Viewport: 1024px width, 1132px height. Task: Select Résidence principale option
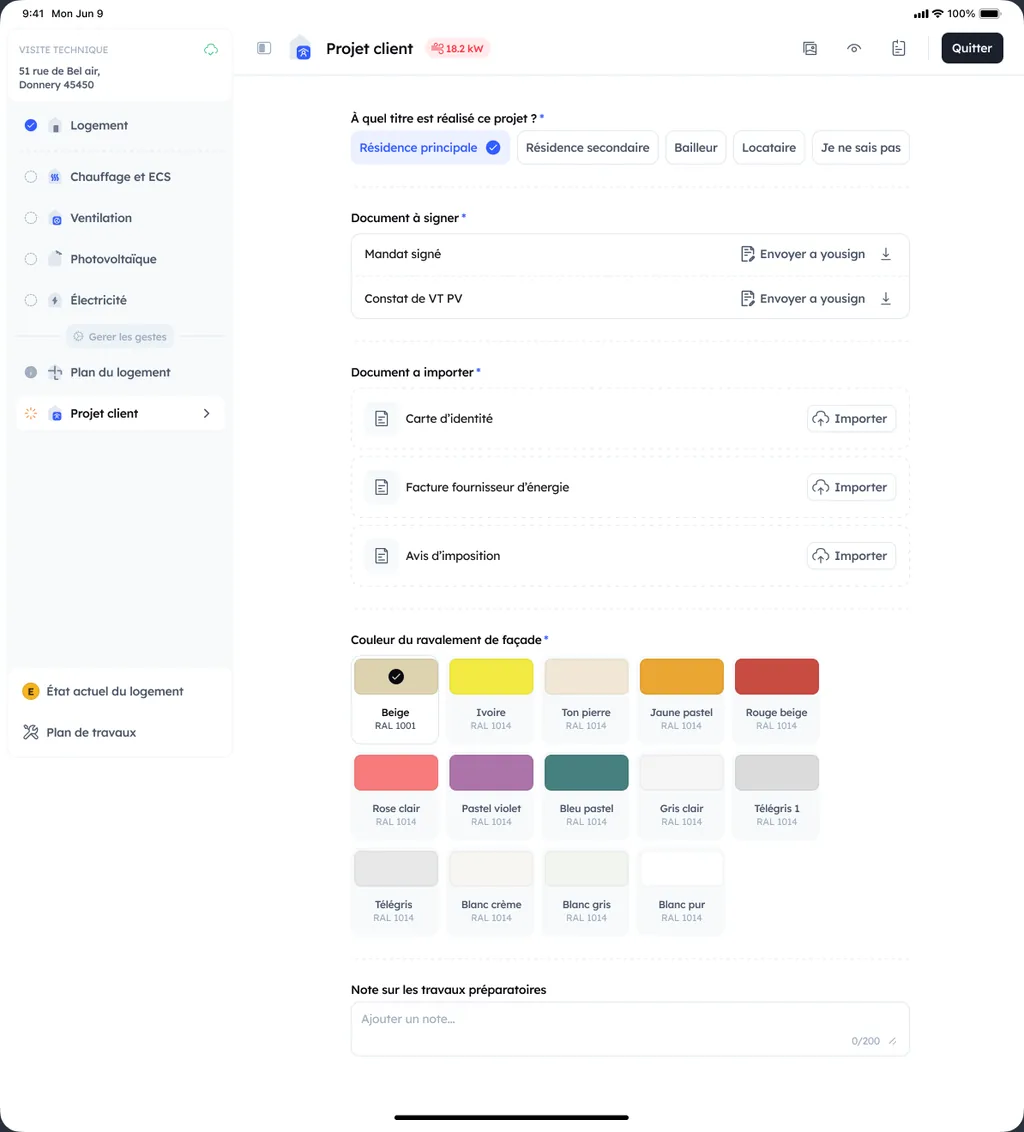[x=430, y=147]
